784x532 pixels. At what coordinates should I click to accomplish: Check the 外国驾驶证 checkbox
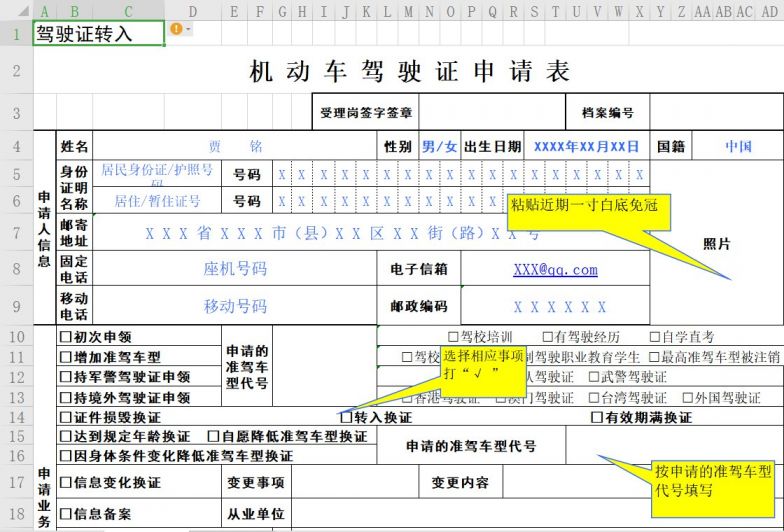pos(688,398)
